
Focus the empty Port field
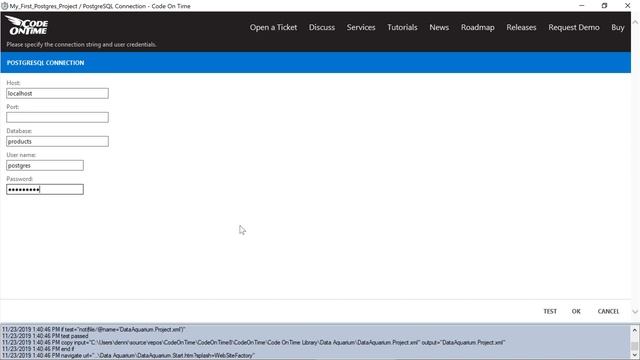(57, 118)
